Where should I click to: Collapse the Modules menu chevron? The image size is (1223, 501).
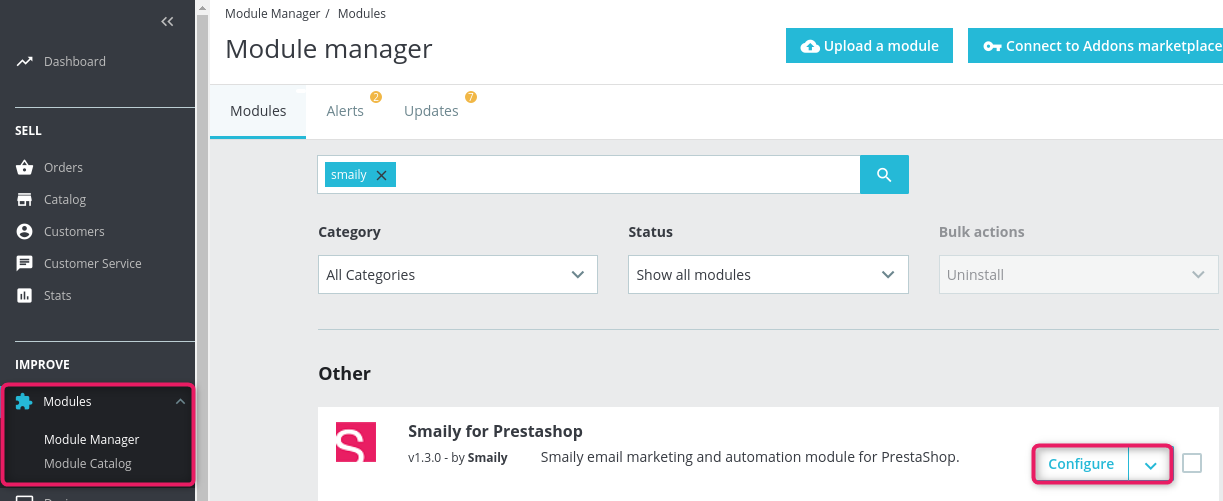pos(180,402)
